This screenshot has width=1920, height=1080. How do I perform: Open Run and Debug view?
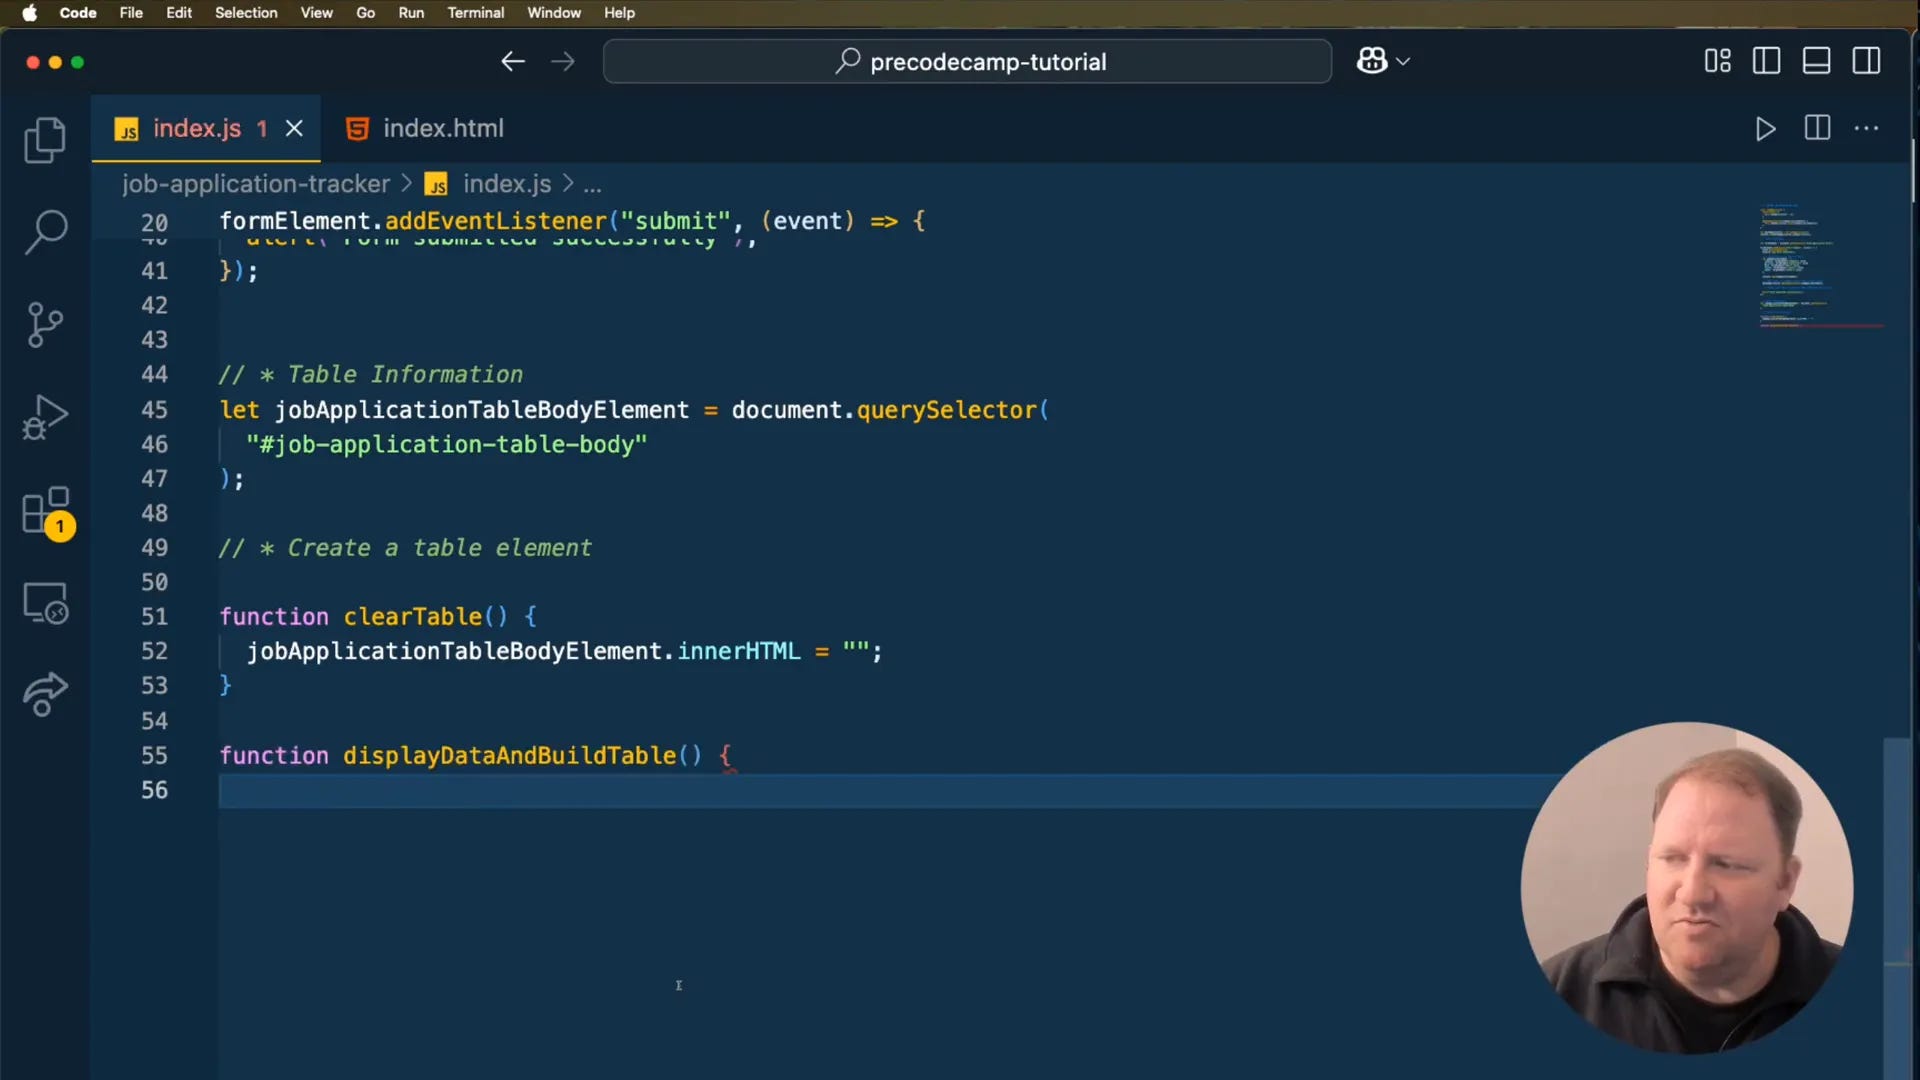pos(45,417)
